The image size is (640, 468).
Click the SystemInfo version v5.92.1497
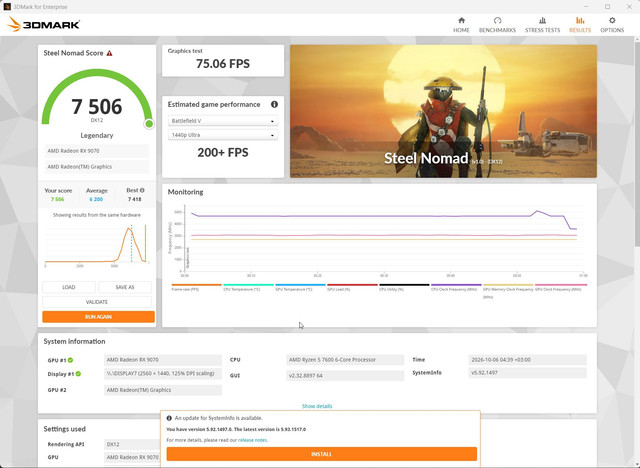(527, 373)
